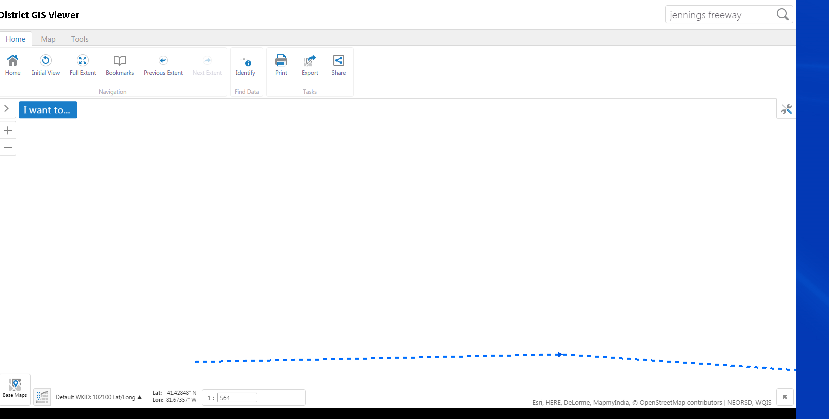Activate the Identify tool
The height and width of the screenshot is (419, 829).
click(x=245, y=65)
